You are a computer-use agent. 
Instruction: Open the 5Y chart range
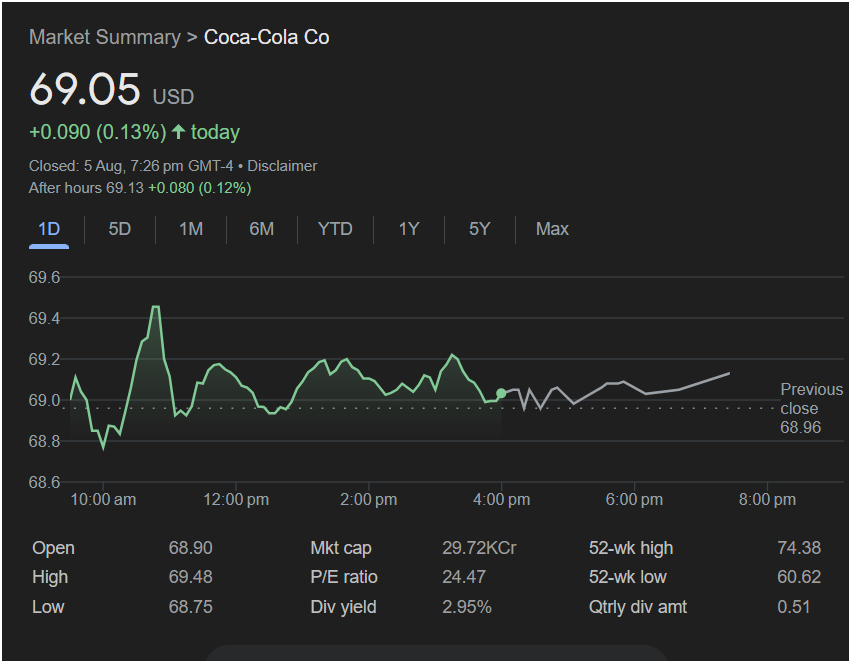point(479,229)
